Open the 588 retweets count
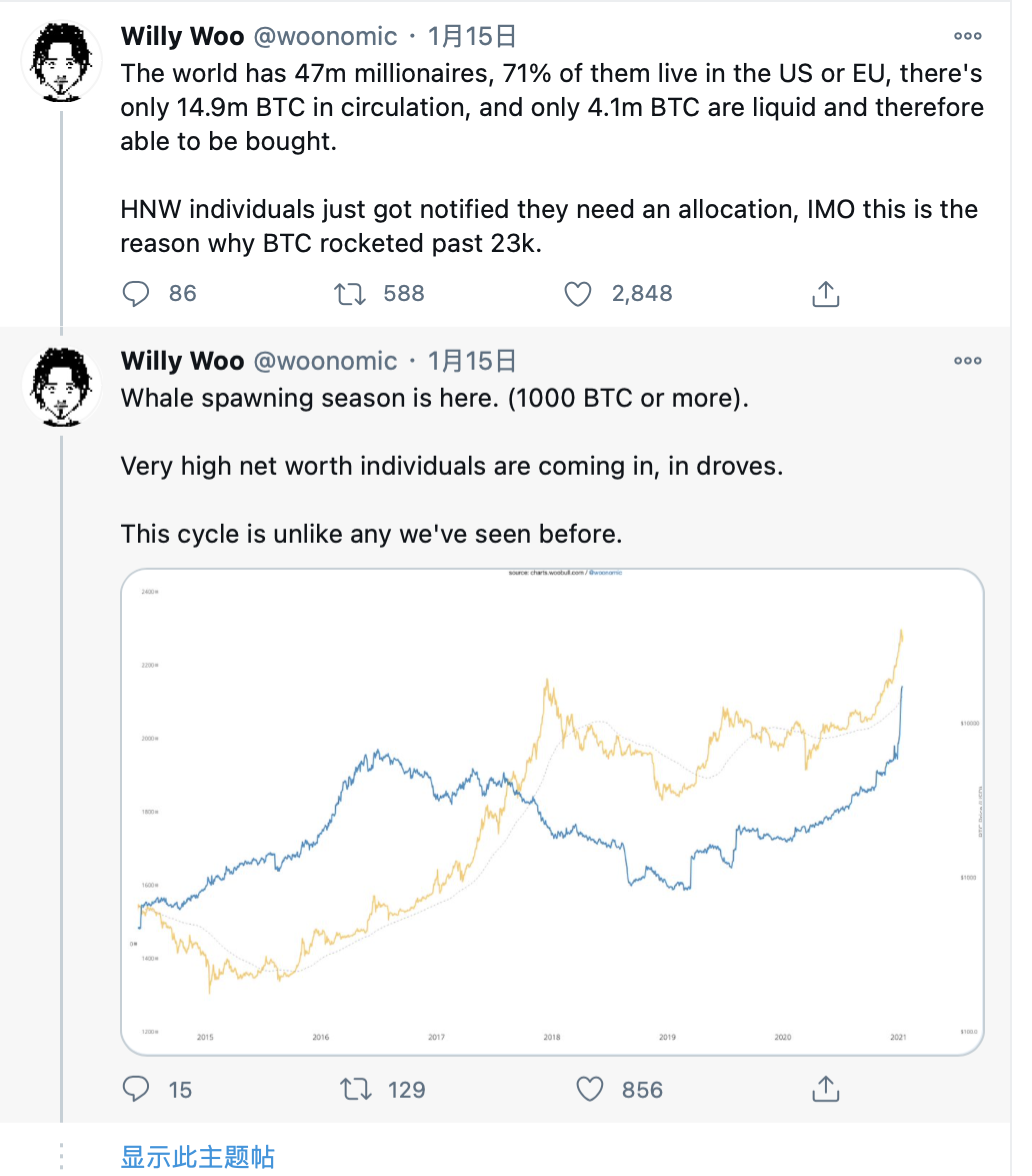This screenshot has width=1032, height=1176. 404,293
